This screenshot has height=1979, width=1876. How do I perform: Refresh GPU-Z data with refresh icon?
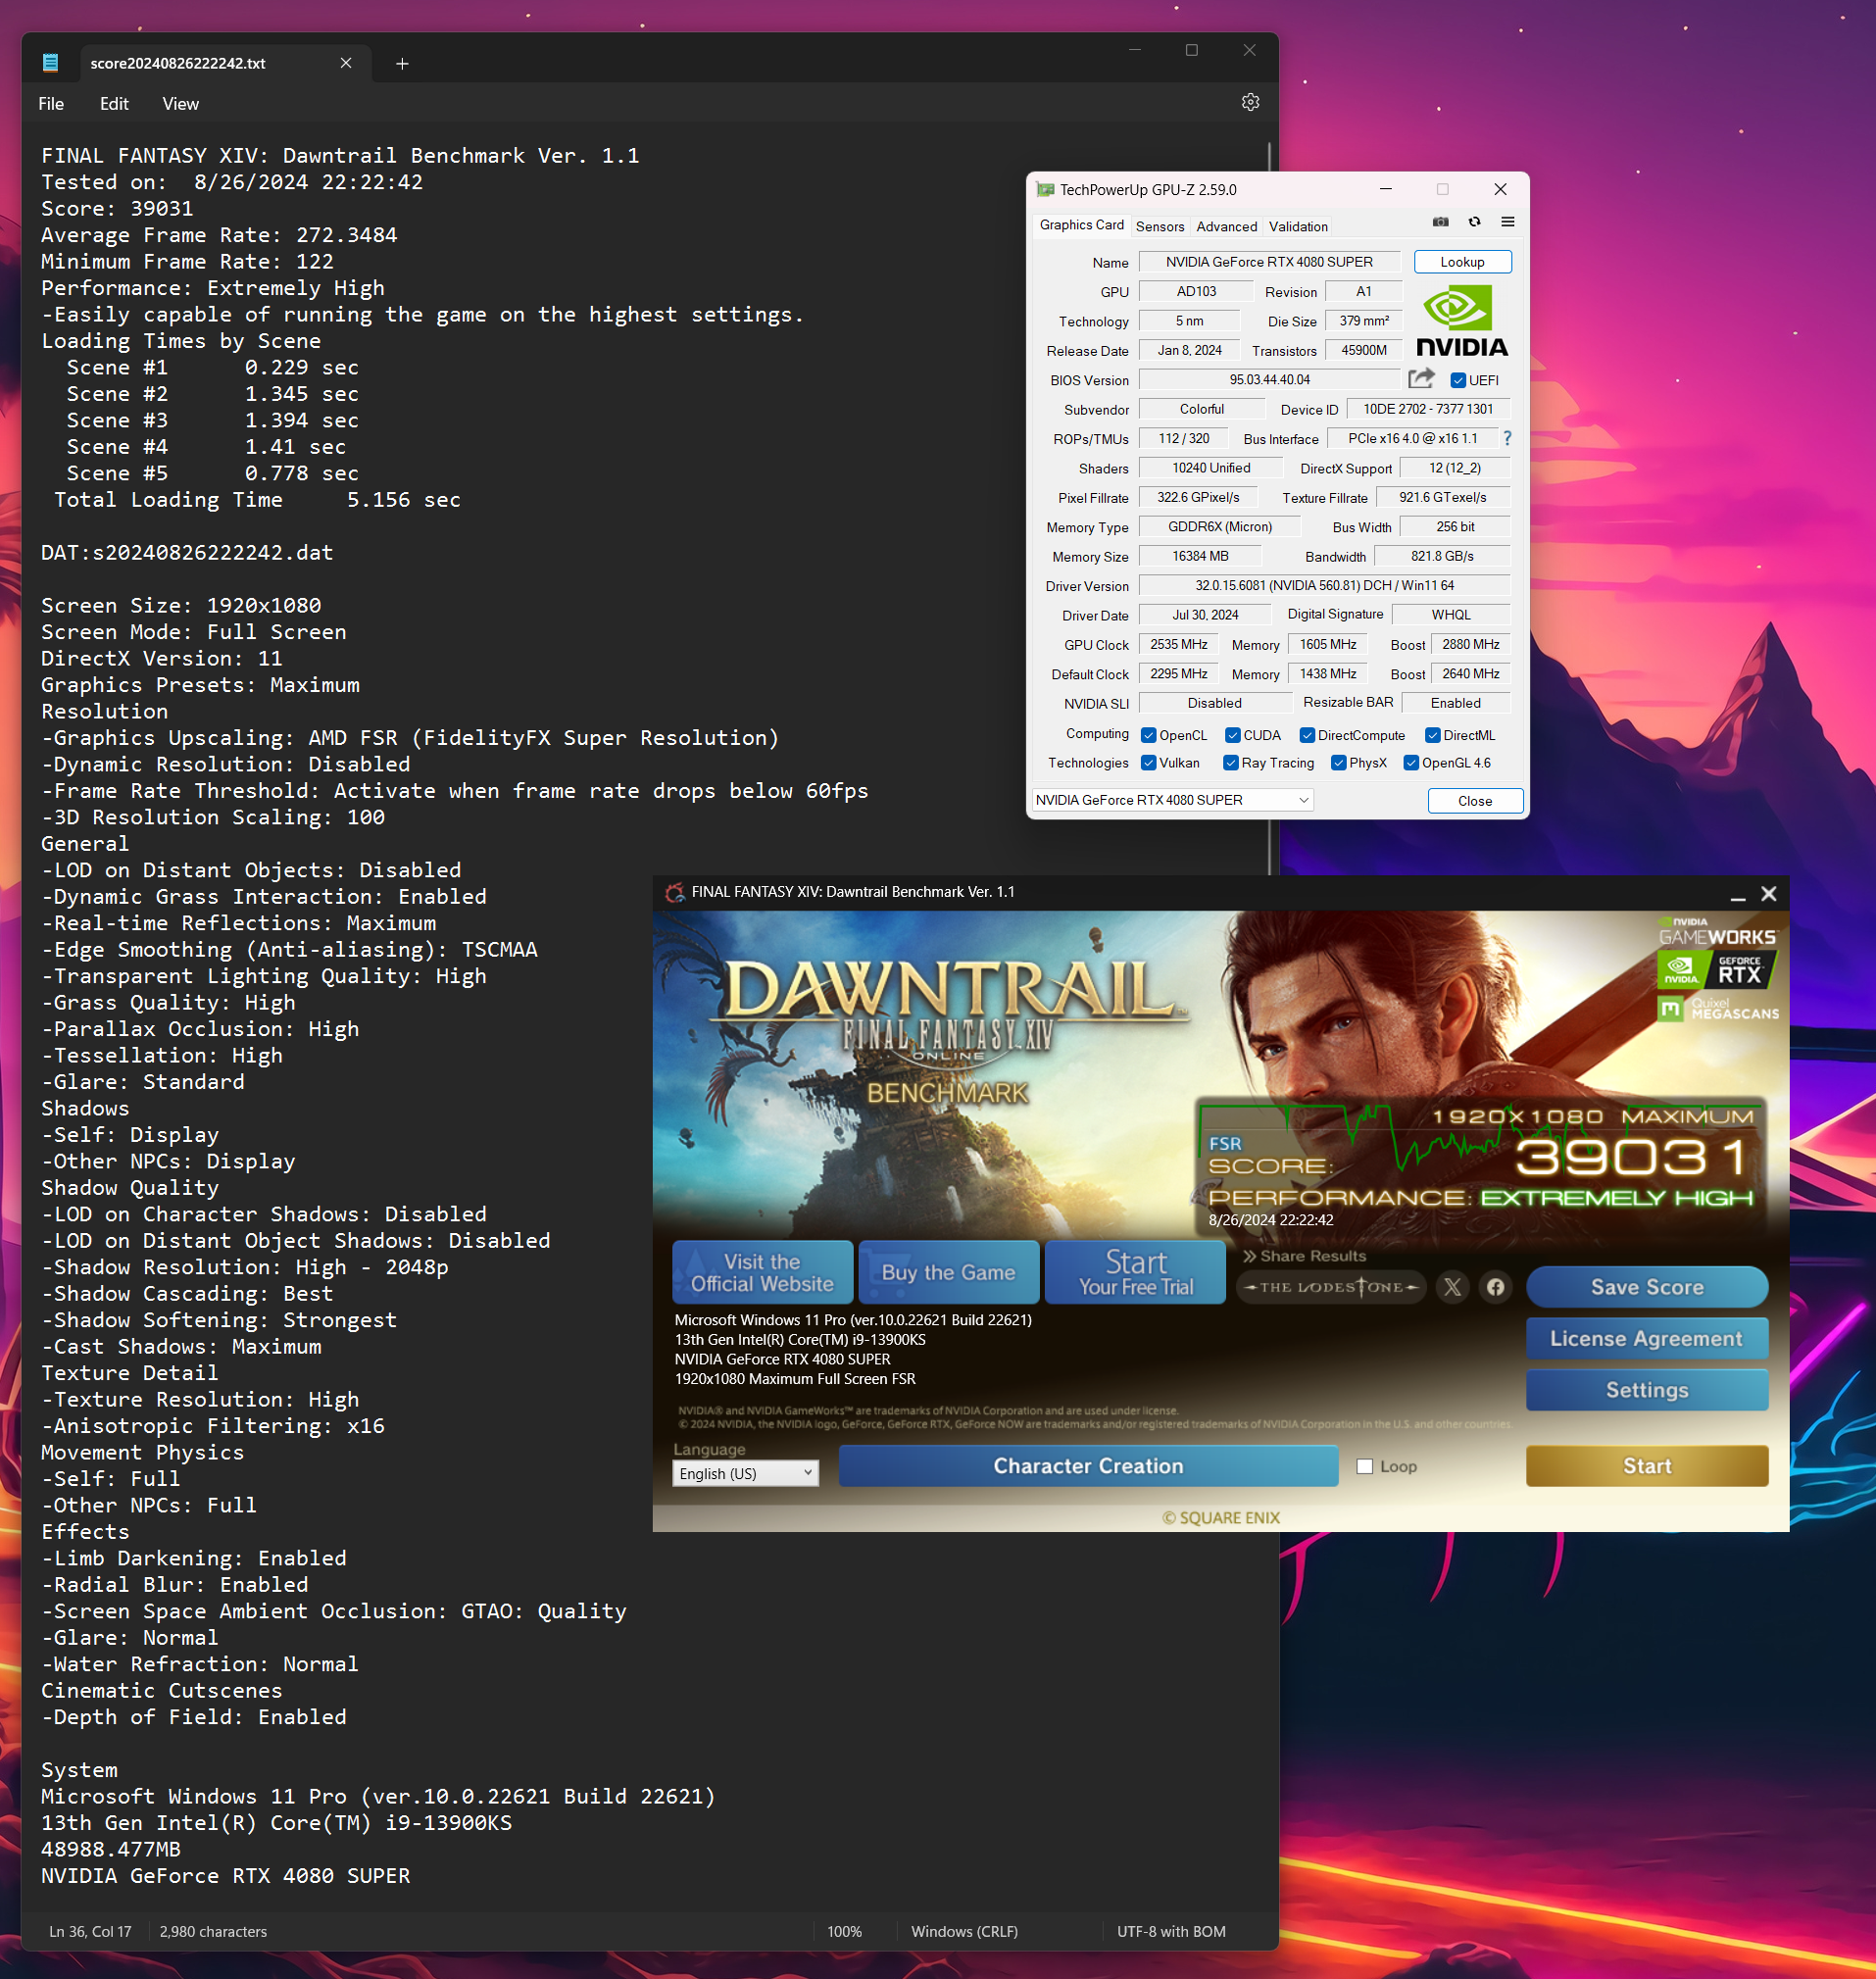[x=1474, y=222]
